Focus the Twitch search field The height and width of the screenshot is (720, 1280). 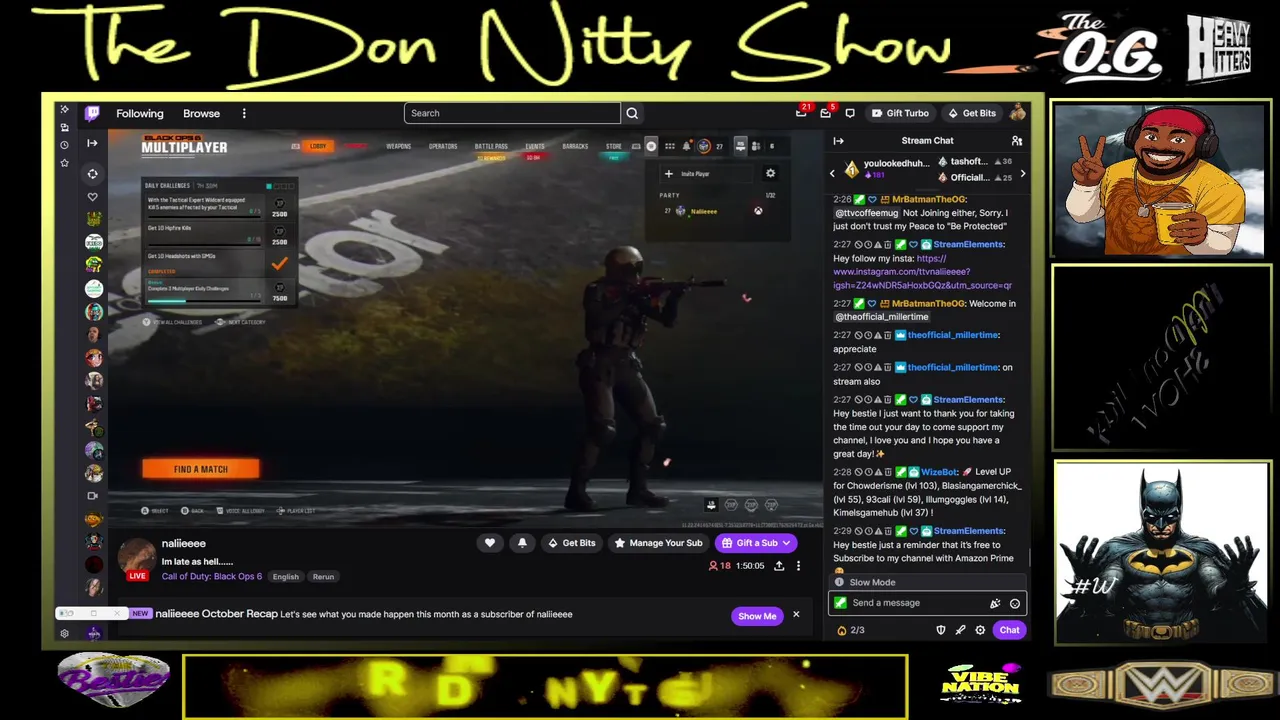coord(512,113)
